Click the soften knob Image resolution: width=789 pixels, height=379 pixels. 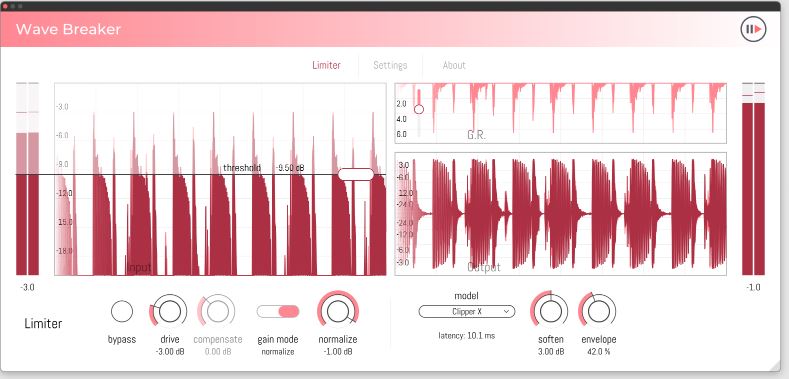[549, 312]
